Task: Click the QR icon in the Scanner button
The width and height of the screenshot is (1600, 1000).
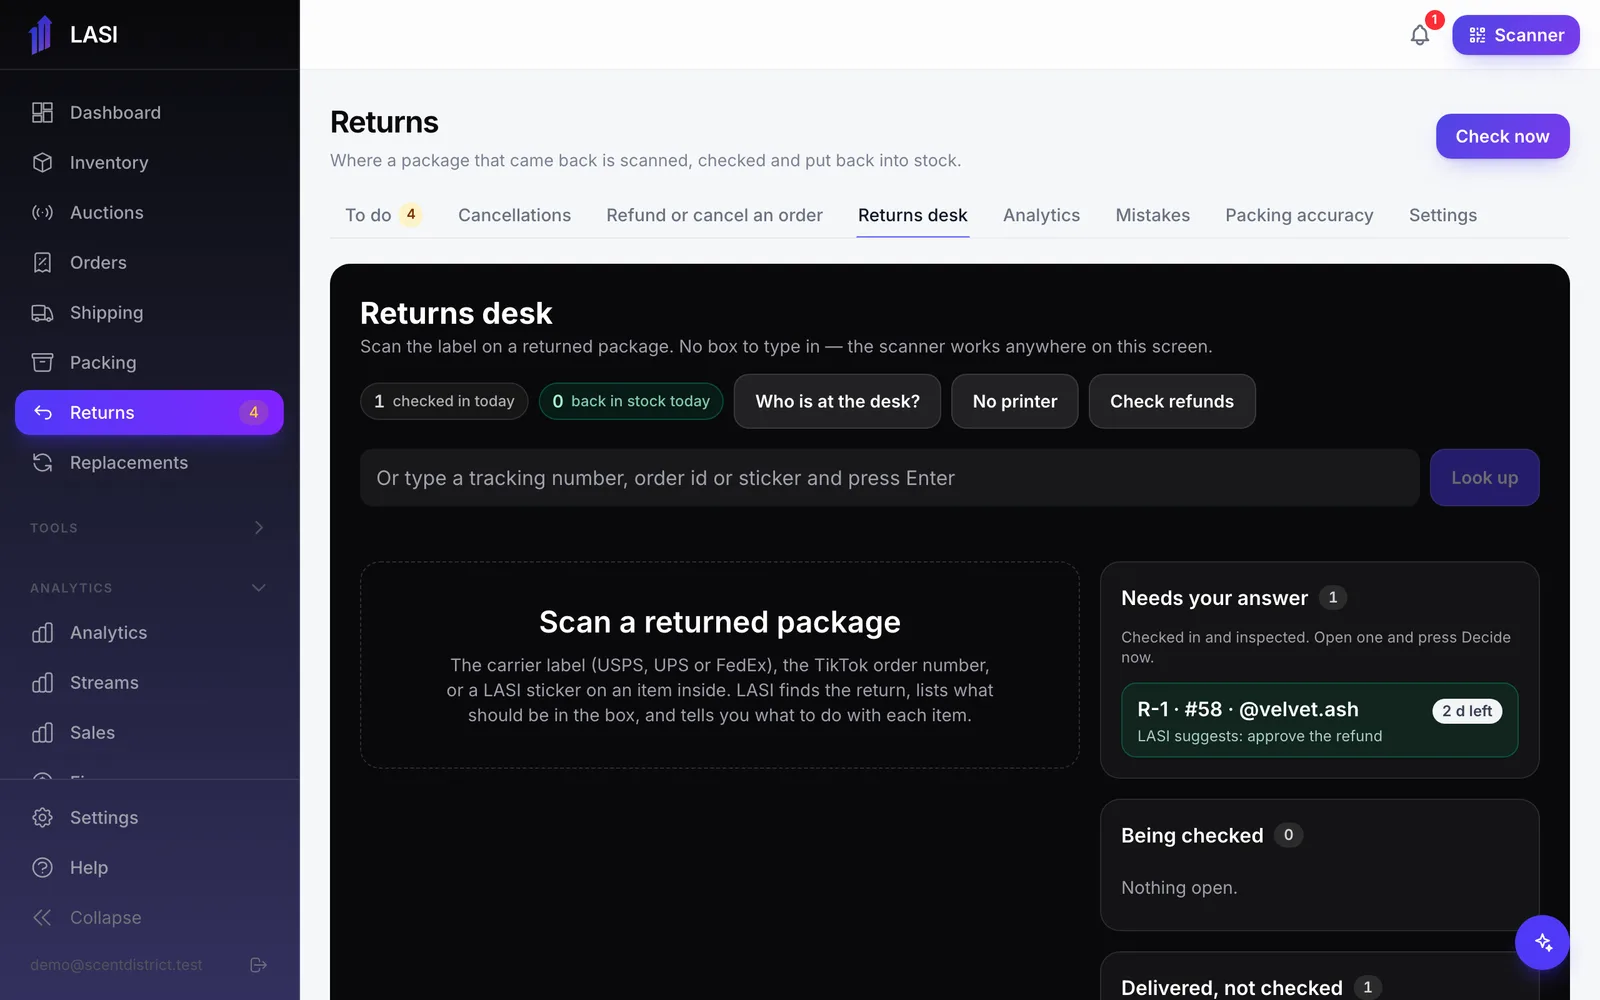Action: [1477, 35]
